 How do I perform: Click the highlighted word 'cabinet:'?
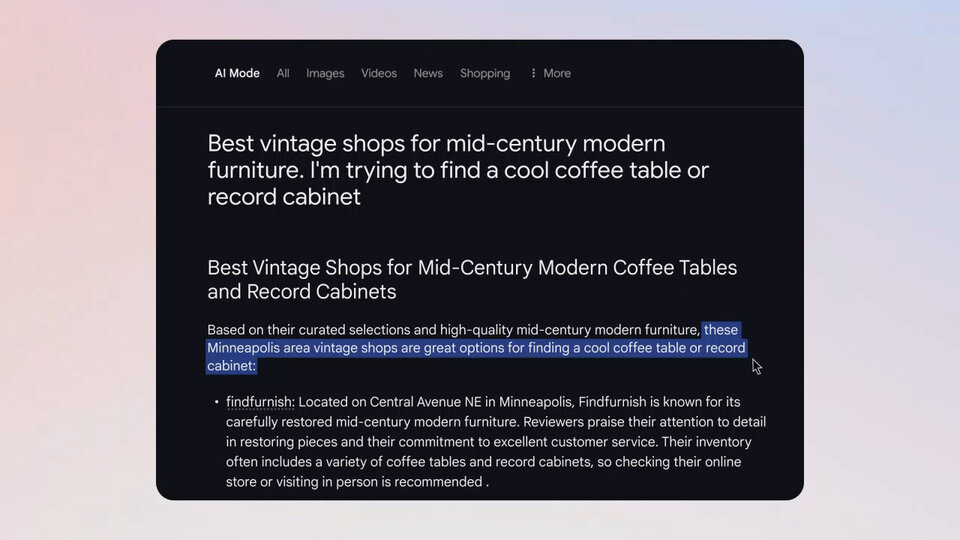coord(231,366)
